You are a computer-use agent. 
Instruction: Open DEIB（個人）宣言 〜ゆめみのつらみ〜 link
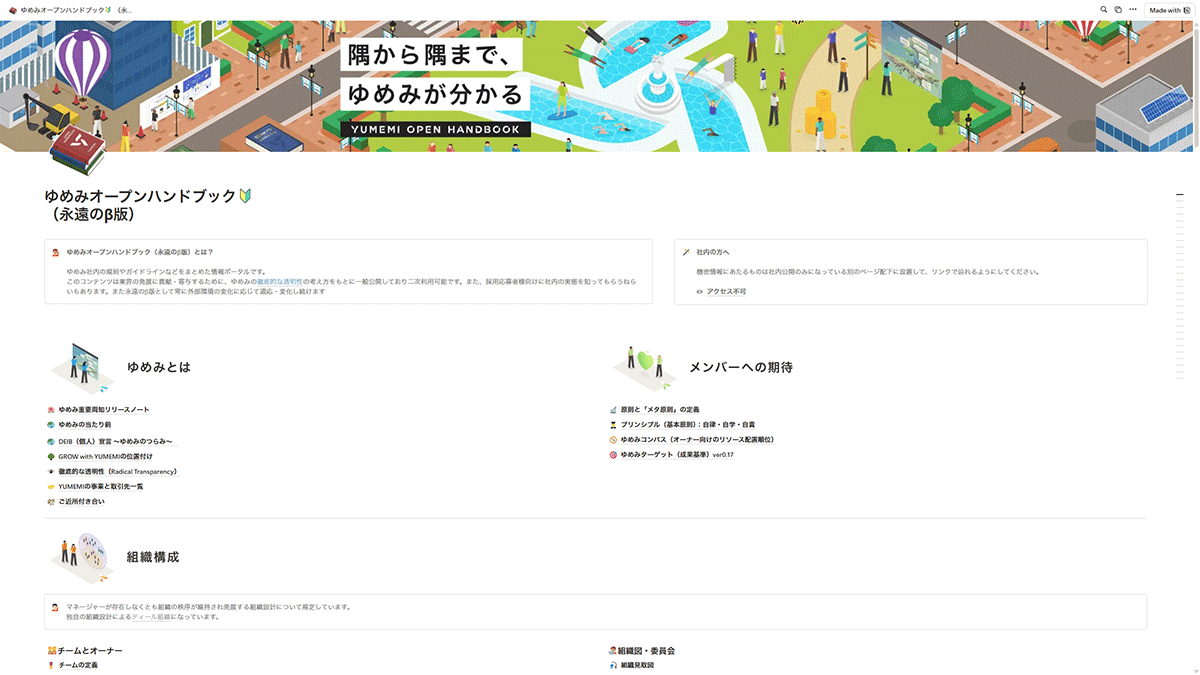point(115,441)
